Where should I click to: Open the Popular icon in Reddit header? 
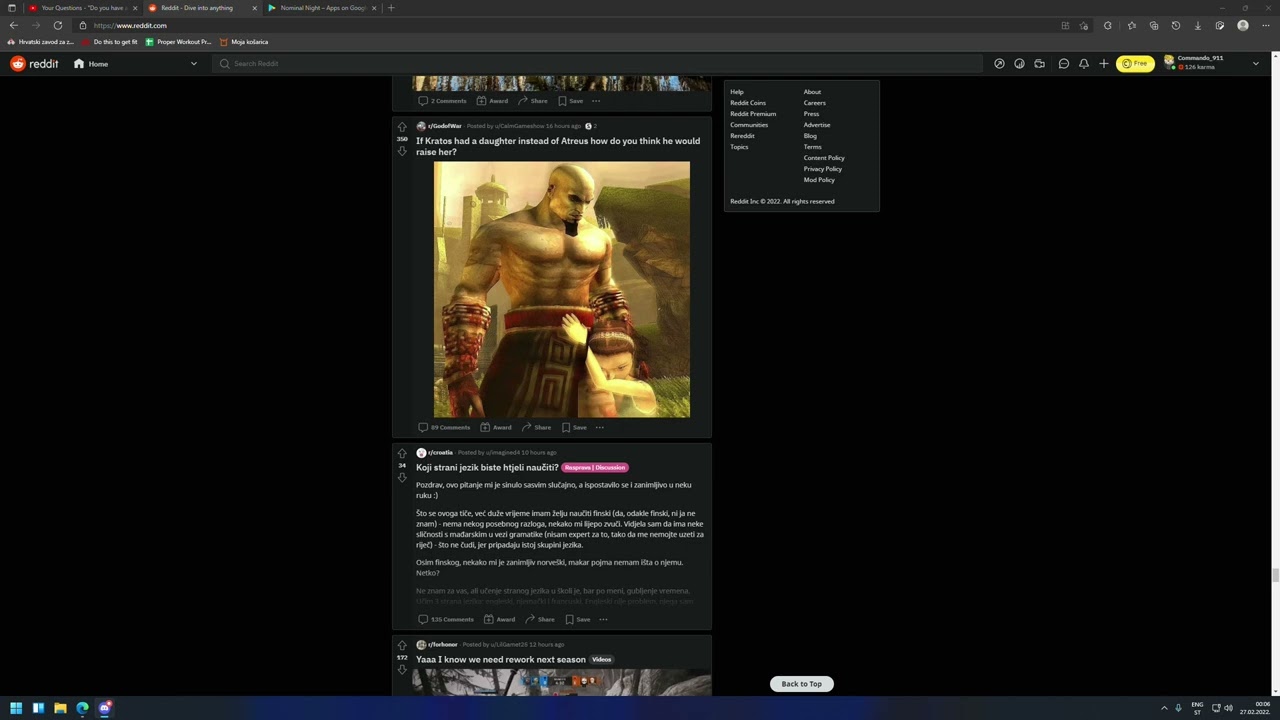(x=999, y=63)
